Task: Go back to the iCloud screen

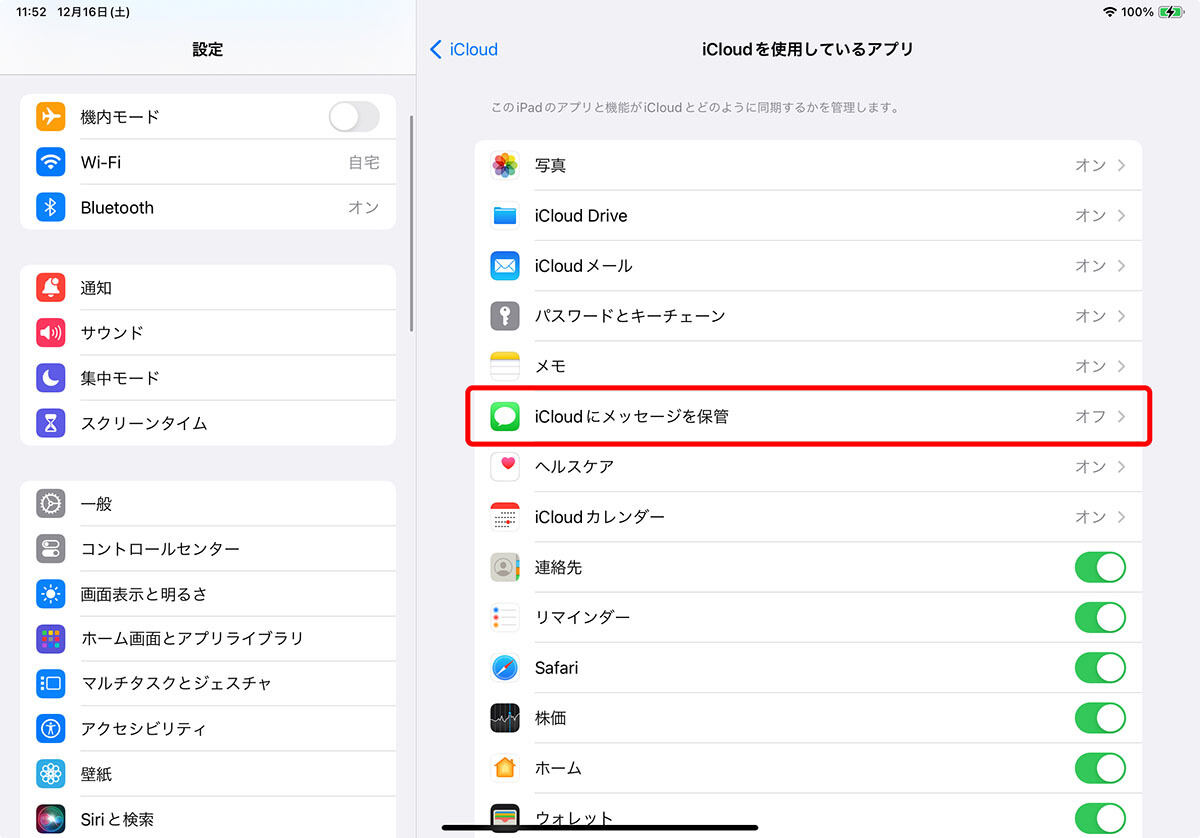Action: pyautogui.click(x=463, y=49)
